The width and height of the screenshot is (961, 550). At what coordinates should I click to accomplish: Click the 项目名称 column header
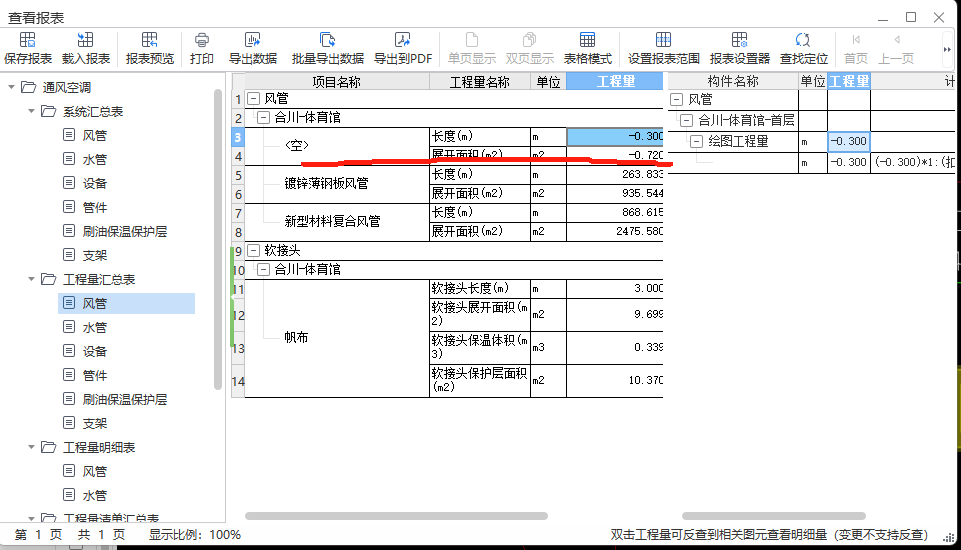pos(337,82)
